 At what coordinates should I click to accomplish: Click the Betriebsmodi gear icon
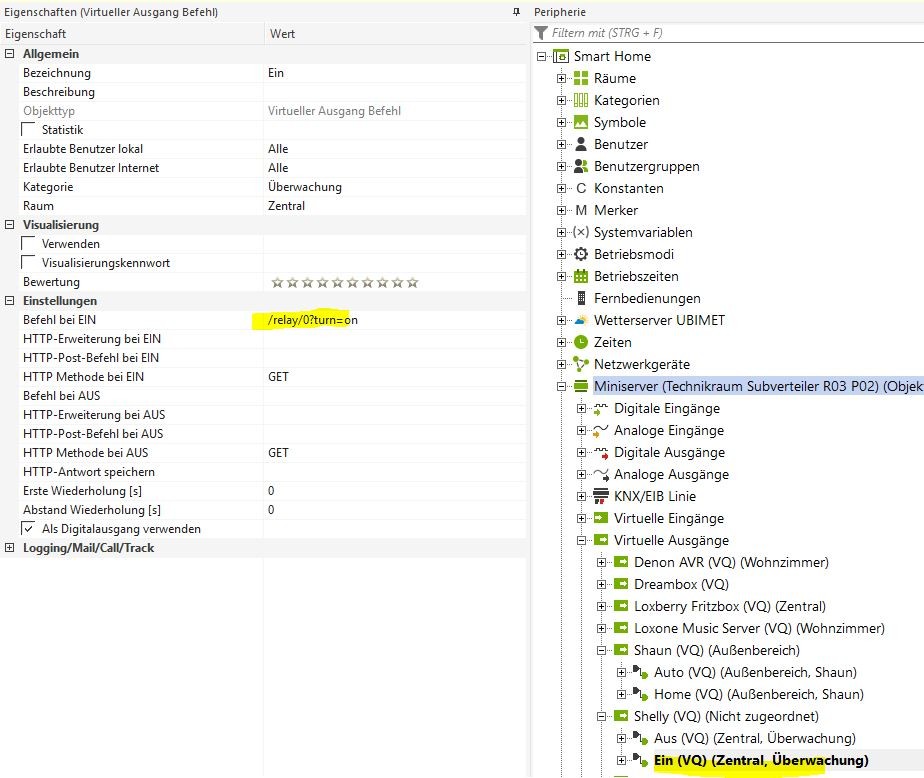581,254
